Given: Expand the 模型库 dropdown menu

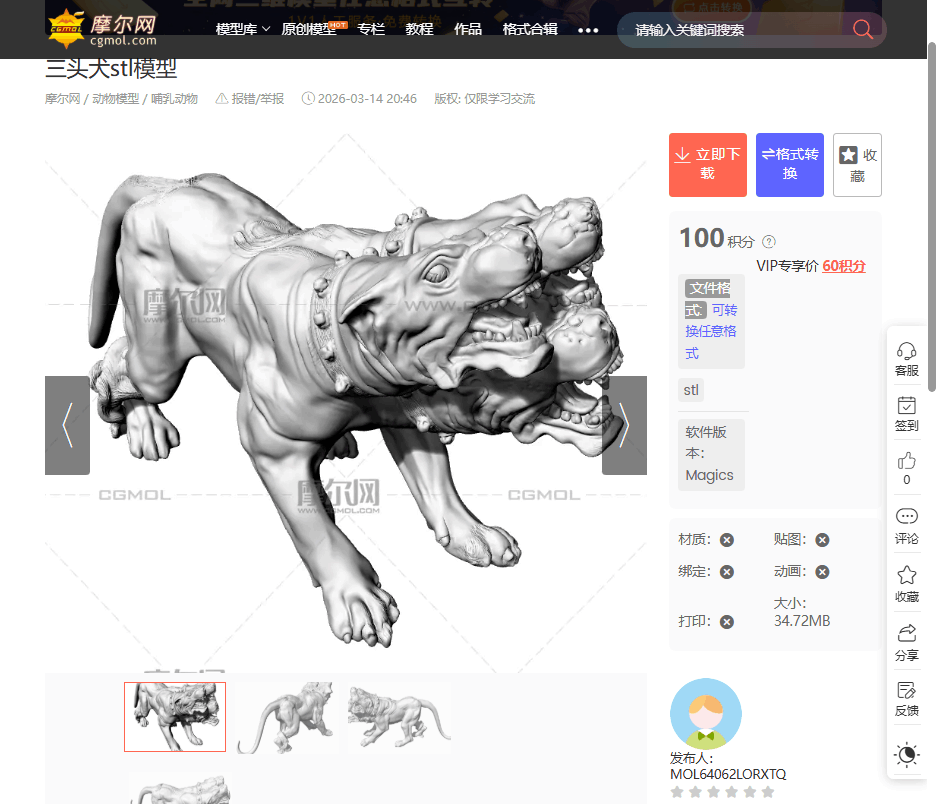Looking at the screenshot, I should [243, 30].
